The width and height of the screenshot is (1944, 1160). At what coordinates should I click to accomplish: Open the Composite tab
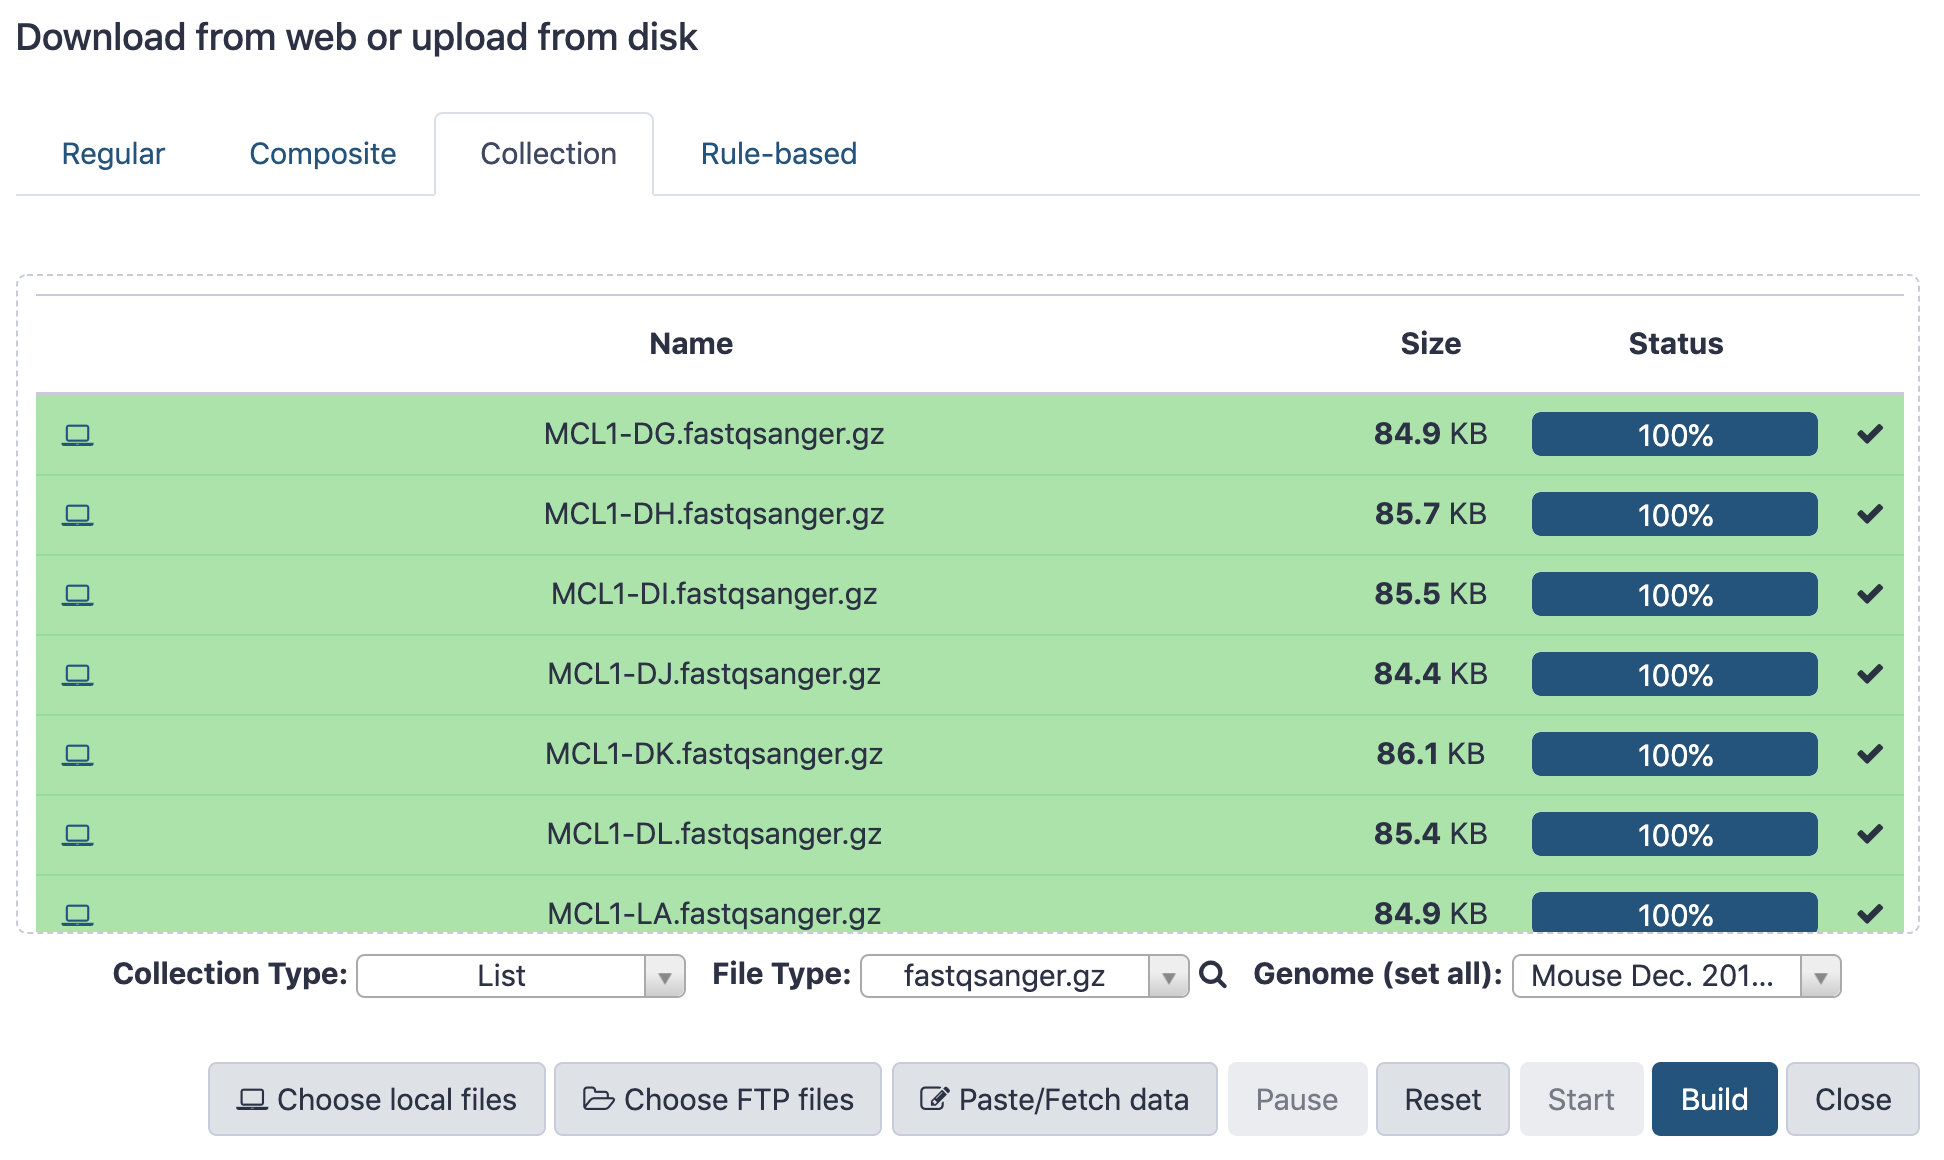pos(322,154)
